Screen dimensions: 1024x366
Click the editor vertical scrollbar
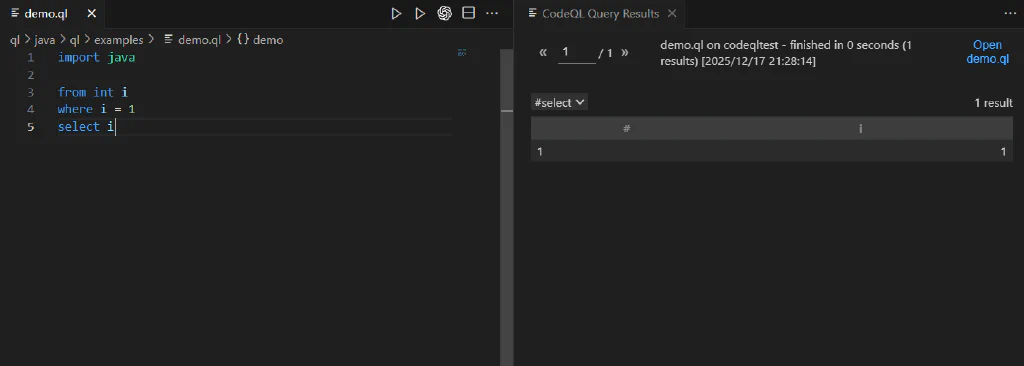[507, 208]
